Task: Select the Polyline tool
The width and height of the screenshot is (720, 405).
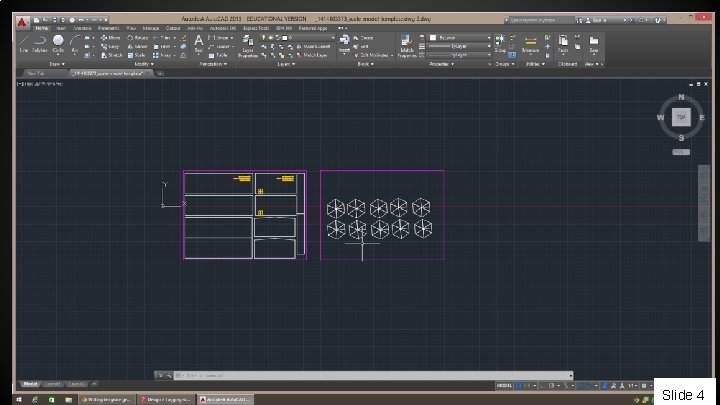Action: (40, 41)
